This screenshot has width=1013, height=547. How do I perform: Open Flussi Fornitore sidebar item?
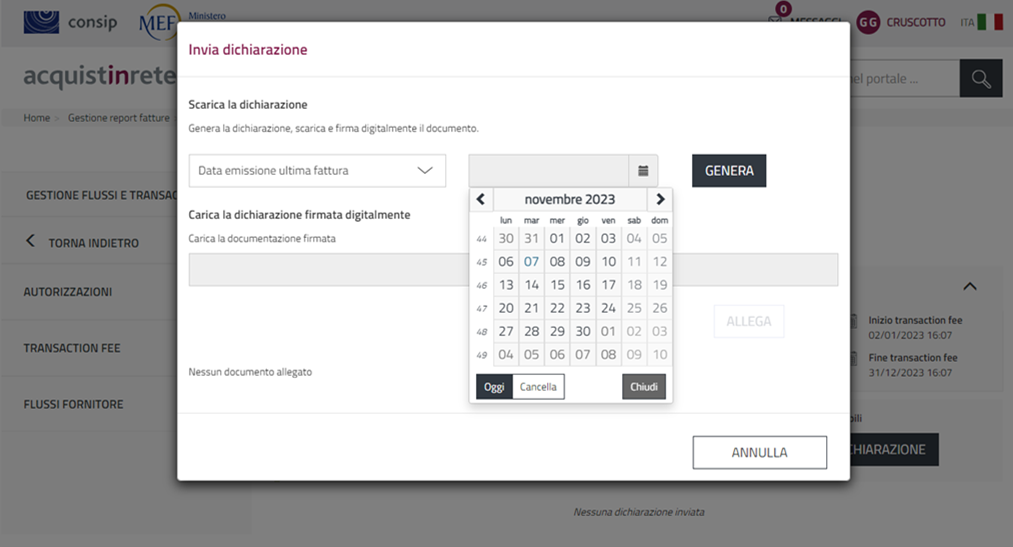pos(74,404)
